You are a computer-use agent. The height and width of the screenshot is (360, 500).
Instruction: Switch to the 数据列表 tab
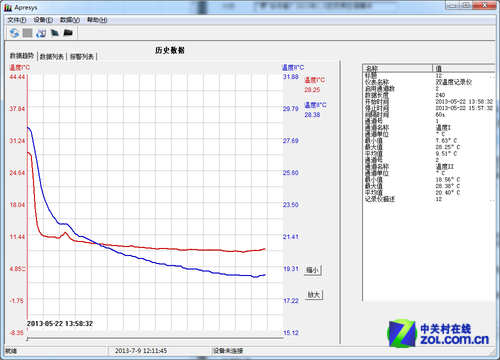tap(52, 57)
